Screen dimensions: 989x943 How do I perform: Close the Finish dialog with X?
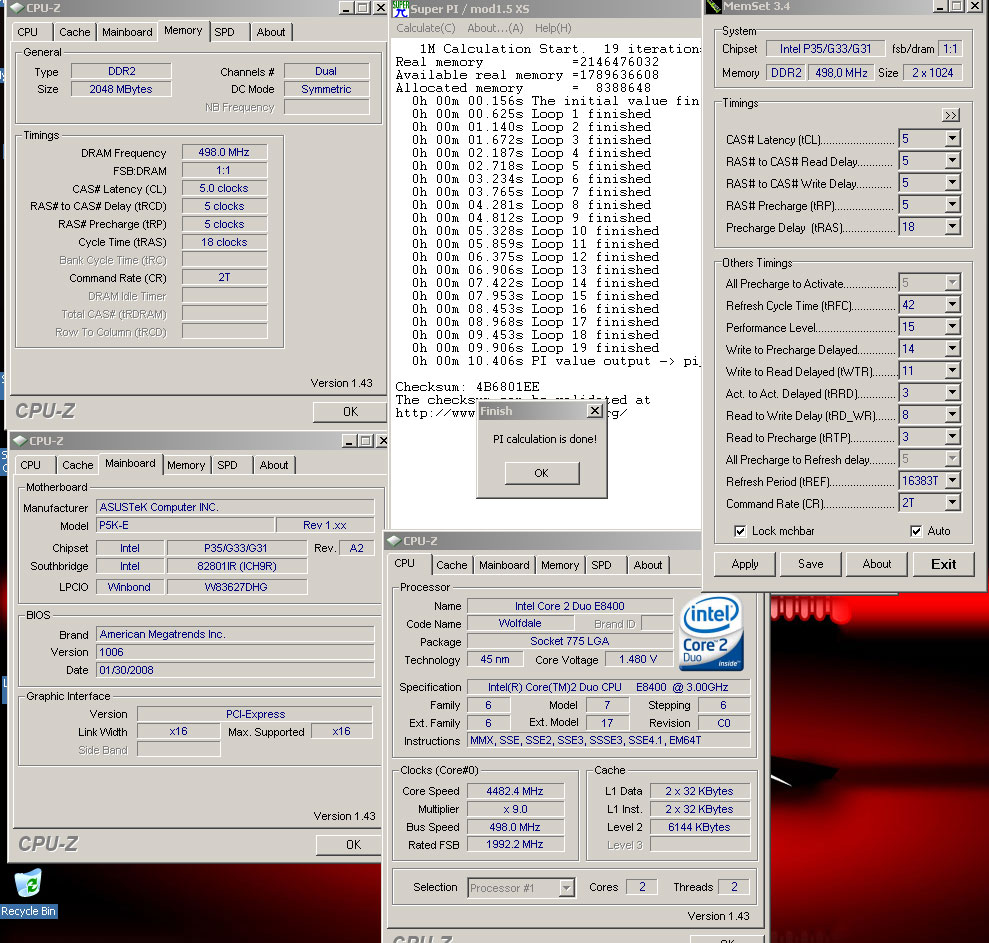pos(595,411)
